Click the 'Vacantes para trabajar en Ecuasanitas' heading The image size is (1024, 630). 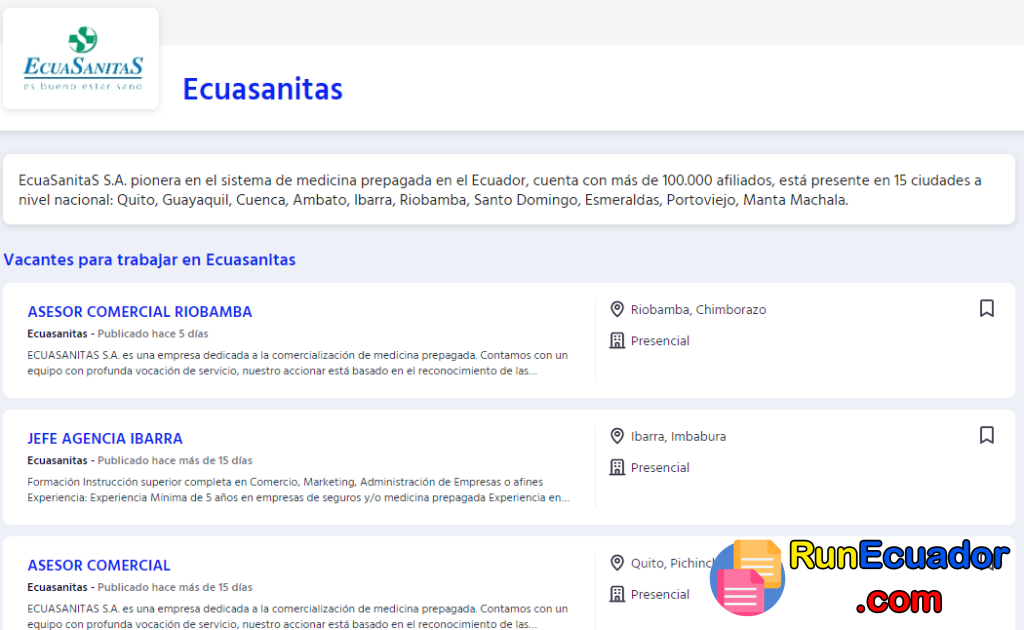pyautogui.click(x=150, y=260)
